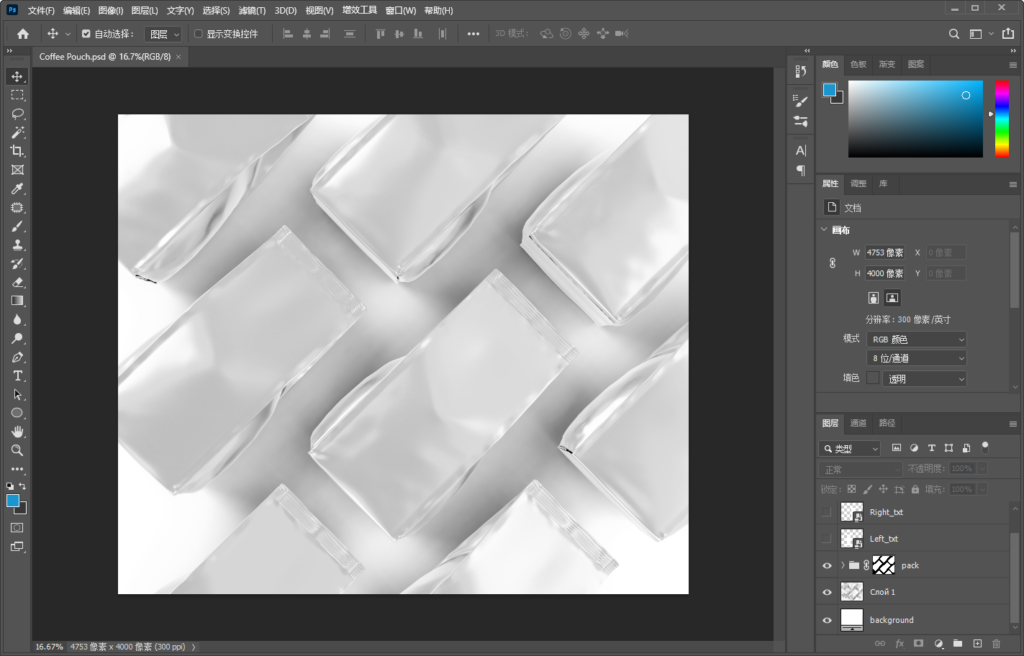Click the canvas fill color swatch
The image size is (1024, 656).
pyautogui.click(x=873, y=378)
